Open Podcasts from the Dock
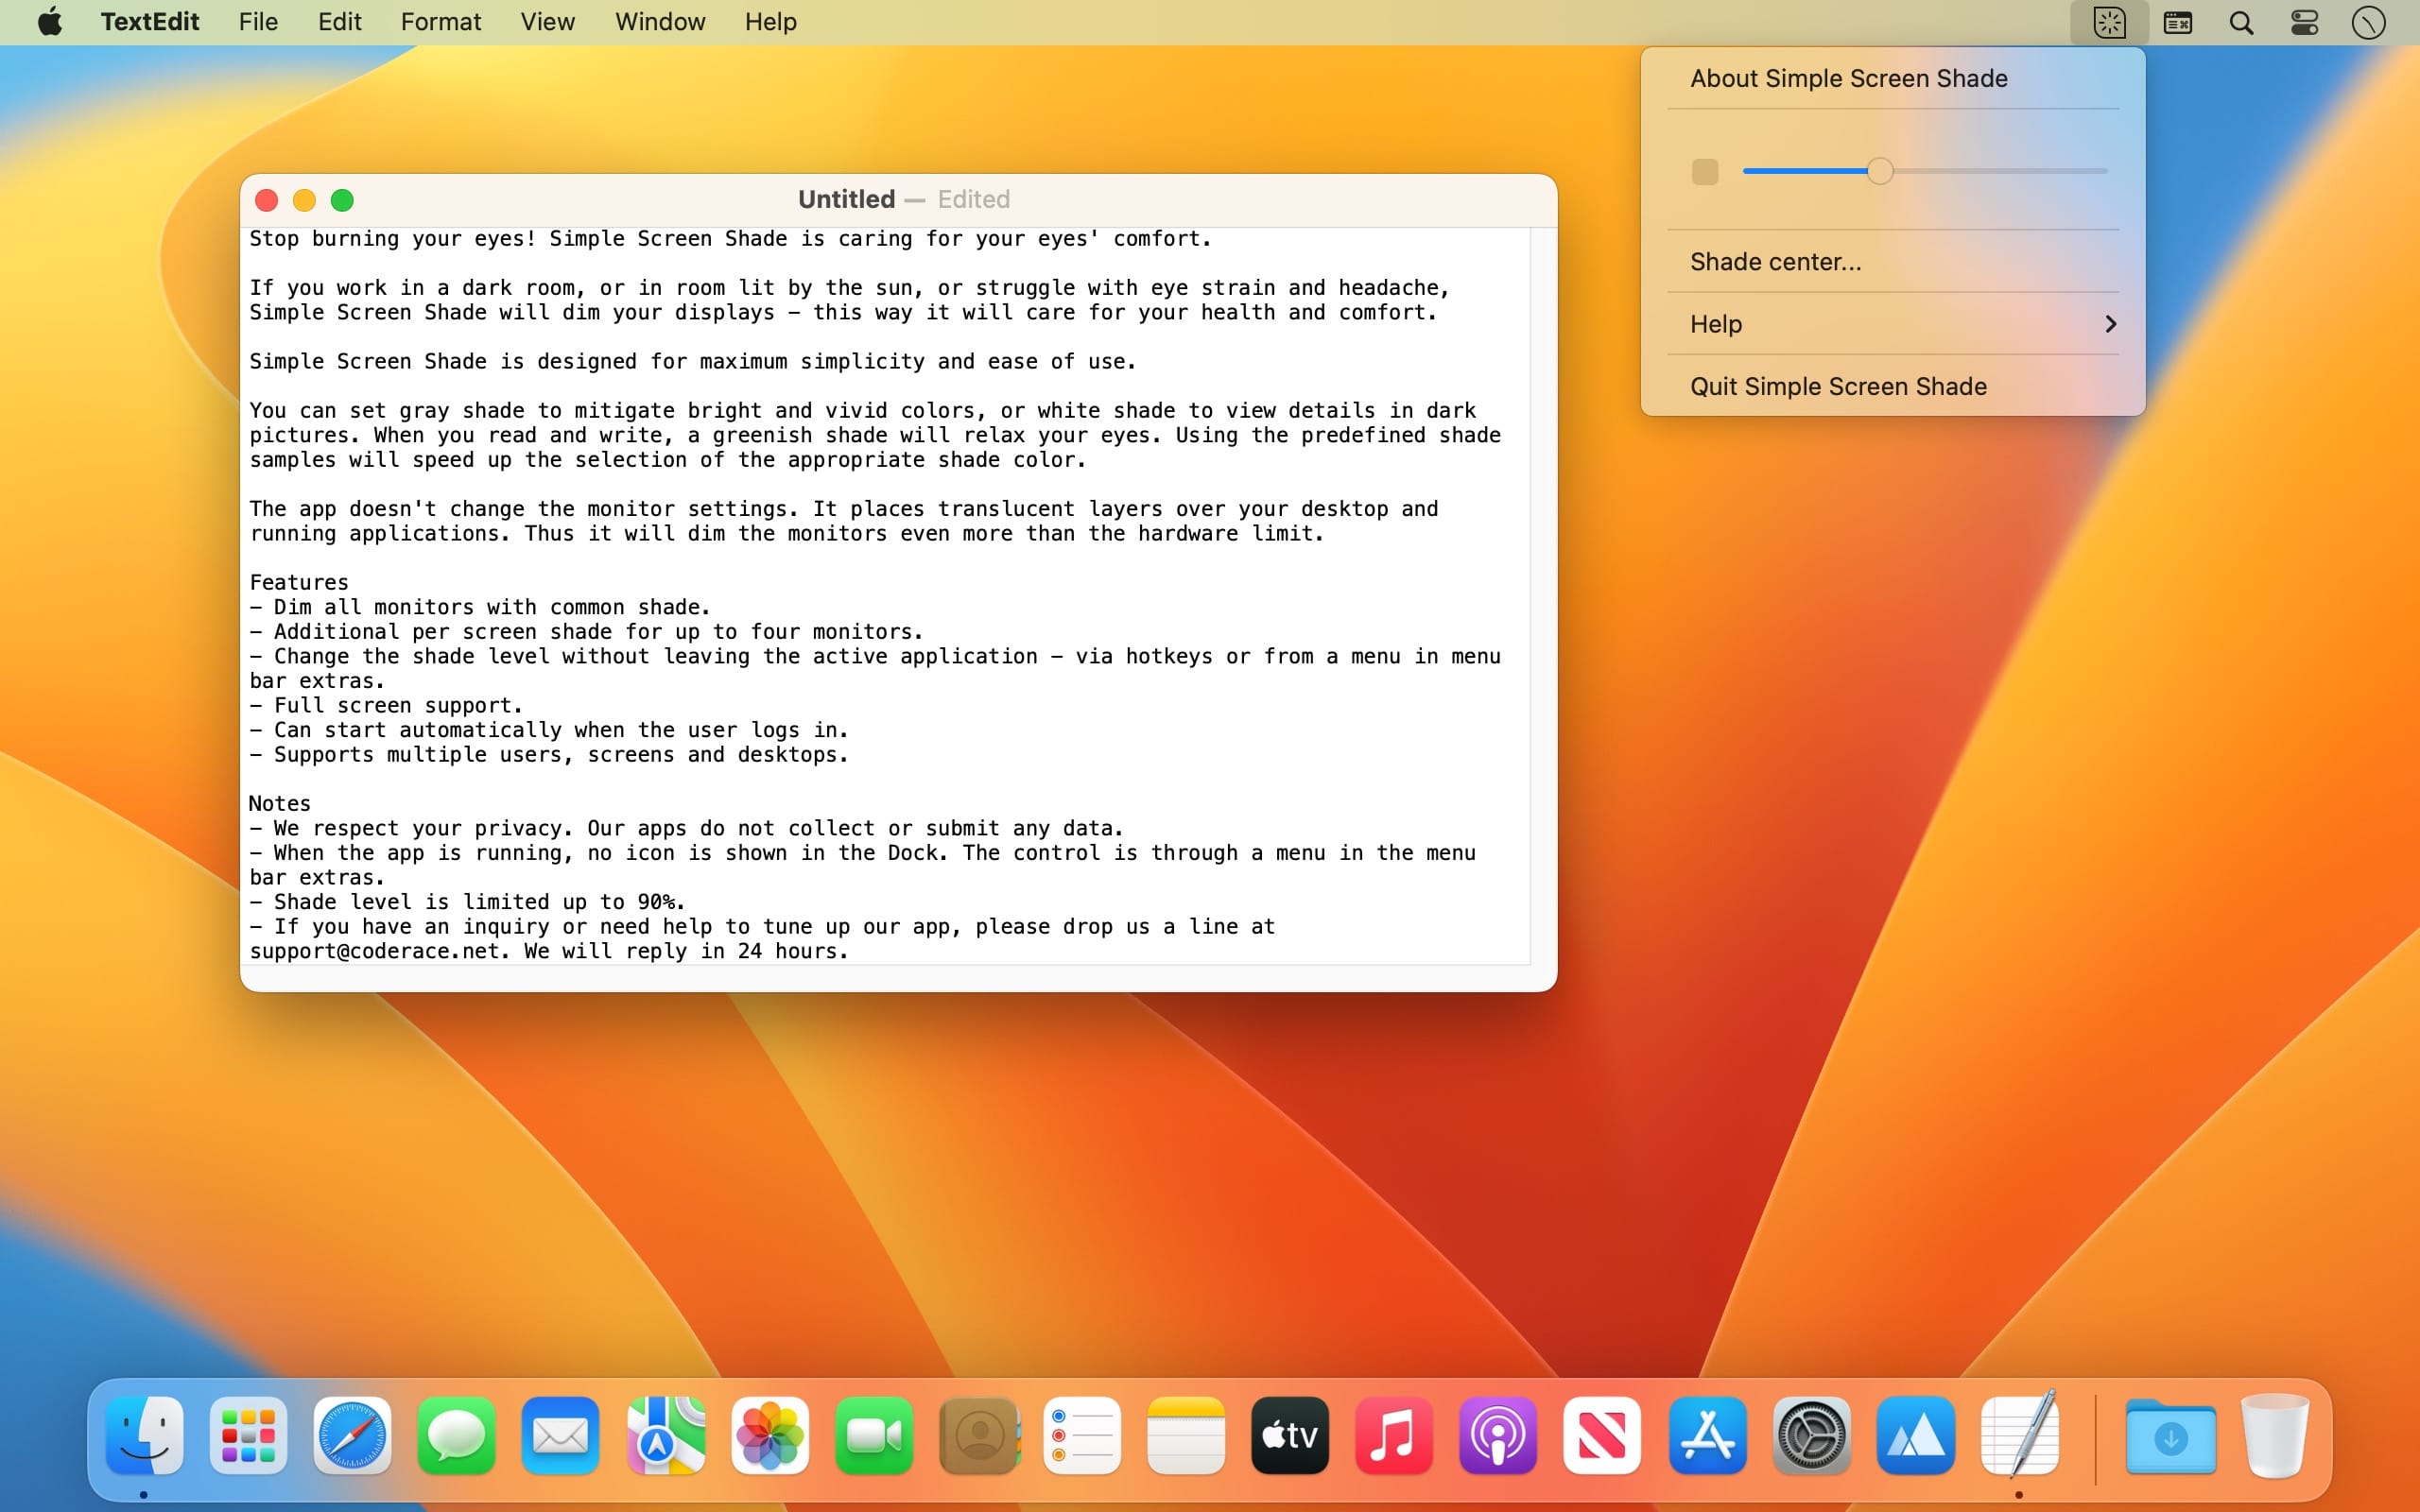The width and height of the screenshot is (2420, 1512). 1498,1435
